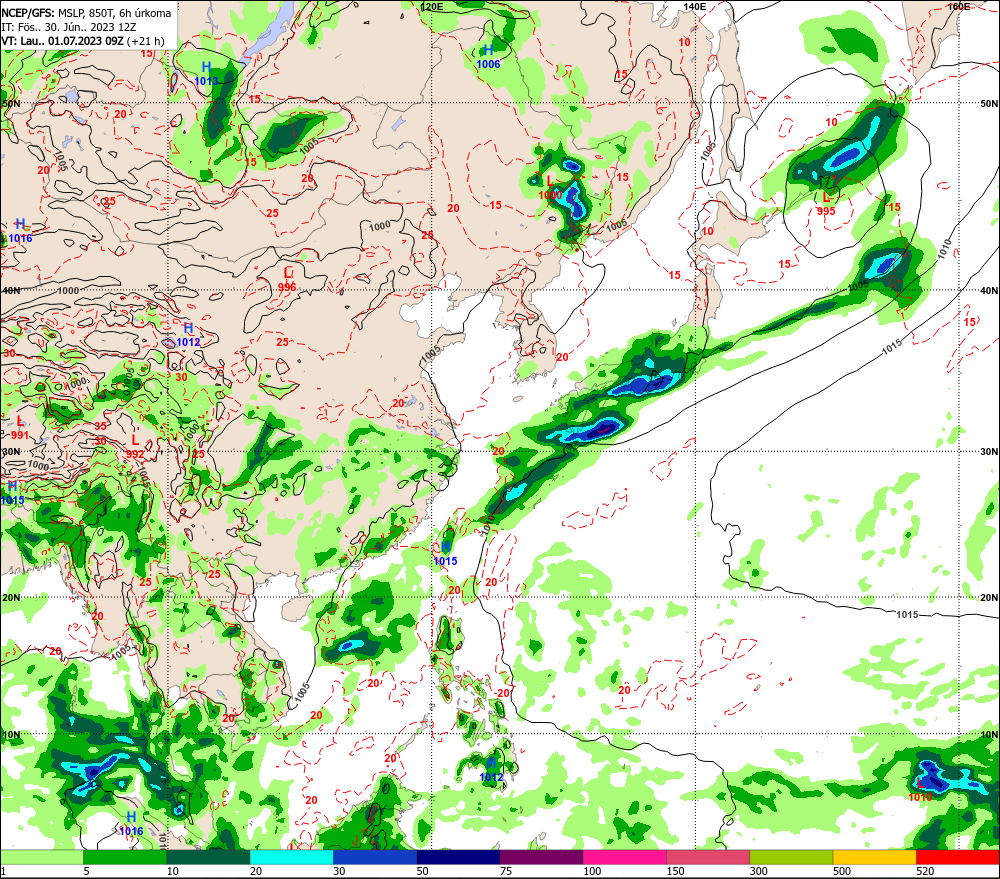Click the High 1016 label at left edge
The image size is (1000, 879).
tap(20, 231)
